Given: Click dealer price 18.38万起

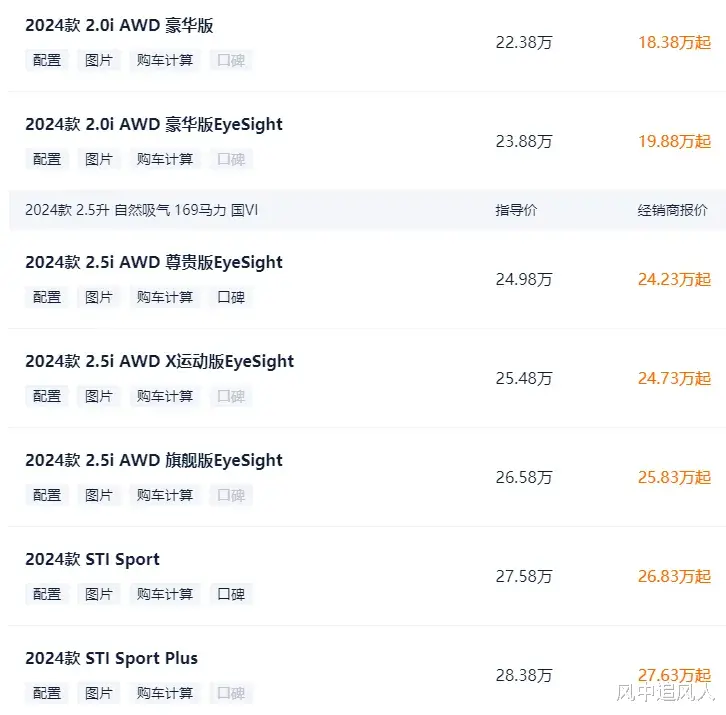Looking at the screenshot, I should point(674,43).
